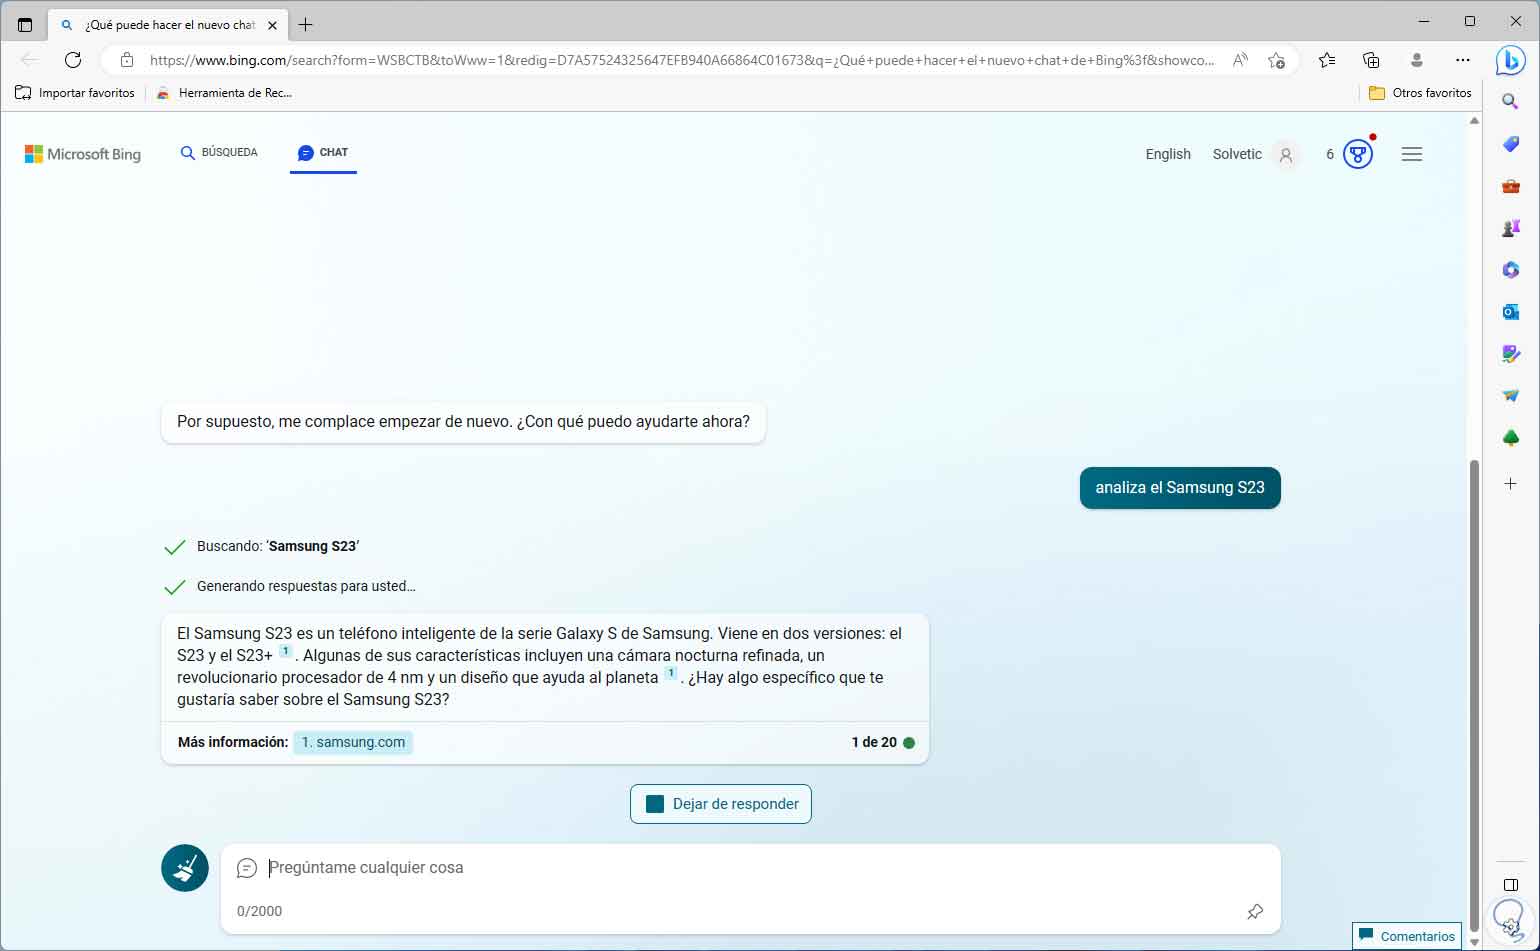Start a new topic with broom button
Screen dimensions: 1540x951
pyautogui.click(x=185, y=868)
